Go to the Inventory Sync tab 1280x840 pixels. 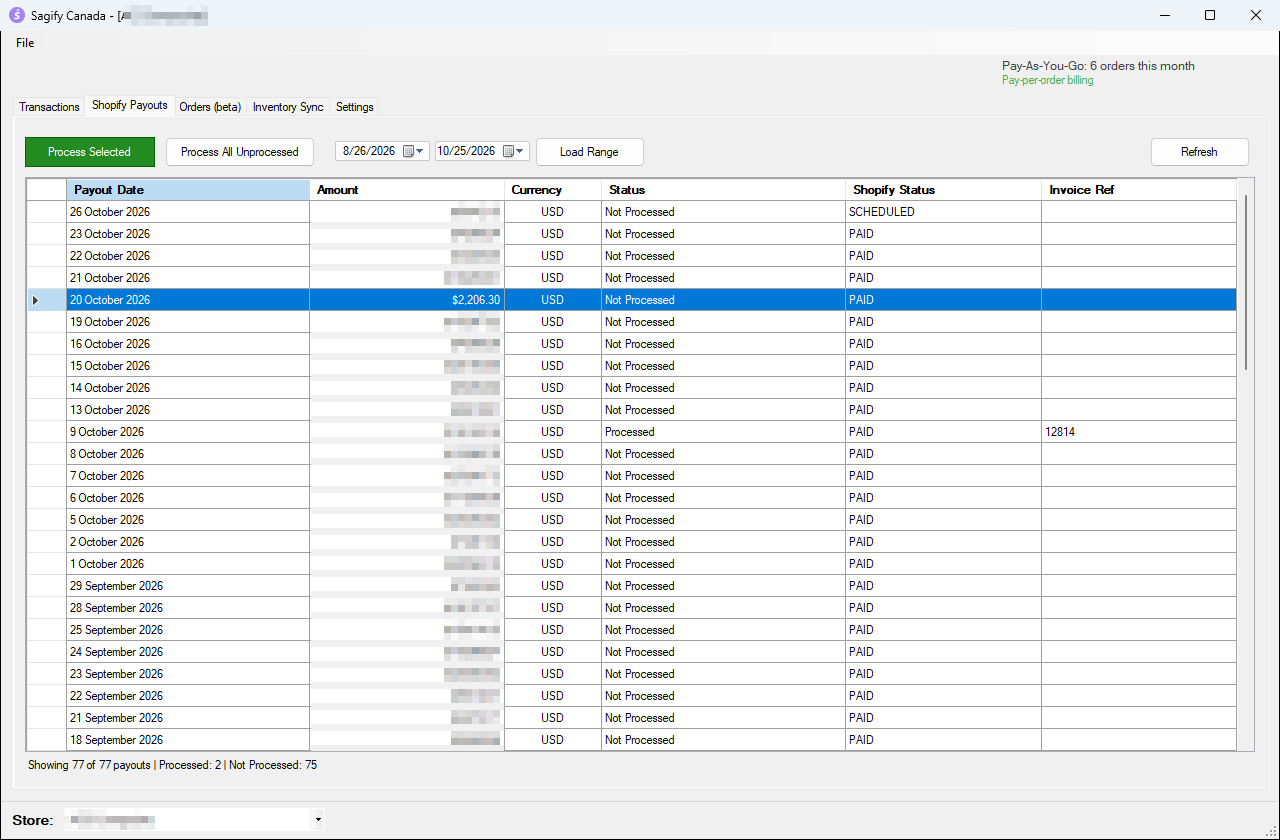(288, 107)
